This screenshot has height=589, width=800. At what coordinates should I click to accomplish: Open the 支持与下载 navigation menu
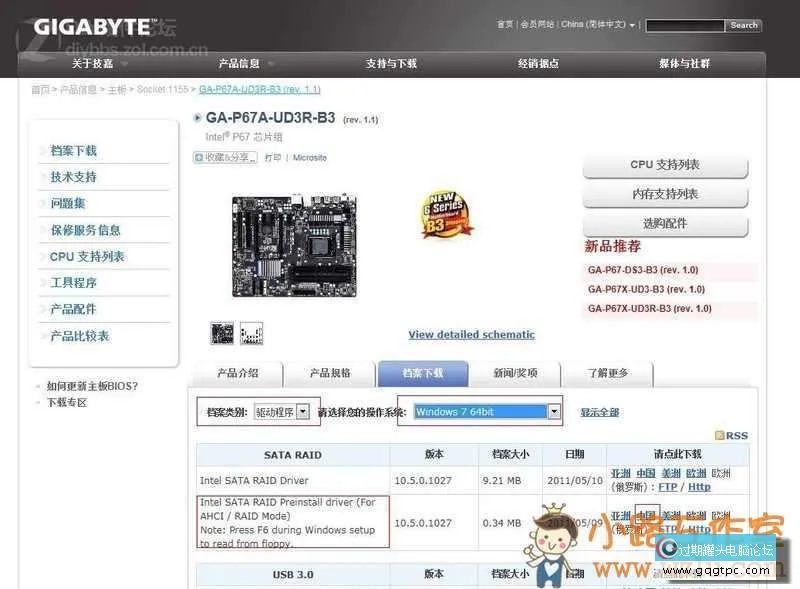point(391,63)
